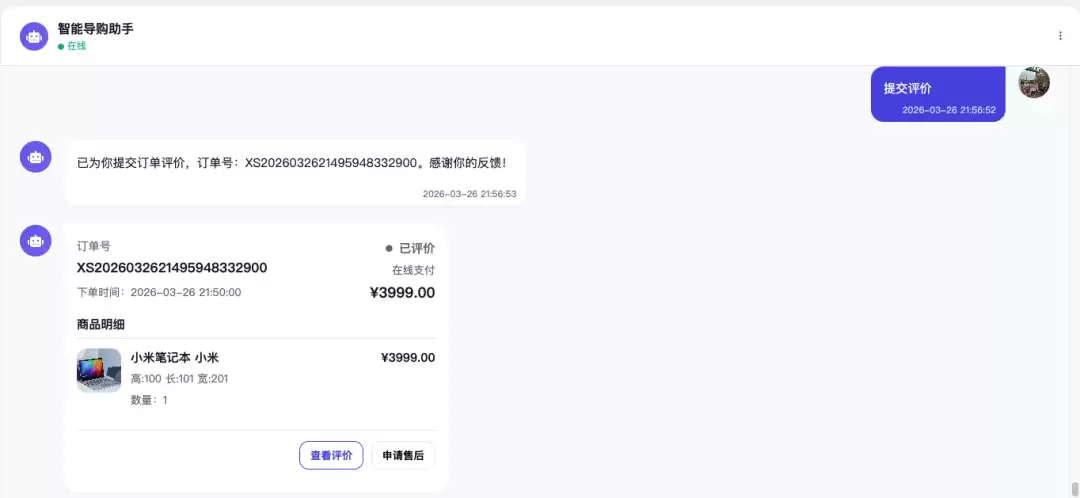Click the 在线 status indicator
Image resolution: width=1080 pixels, height=498 pixels.
72,46
